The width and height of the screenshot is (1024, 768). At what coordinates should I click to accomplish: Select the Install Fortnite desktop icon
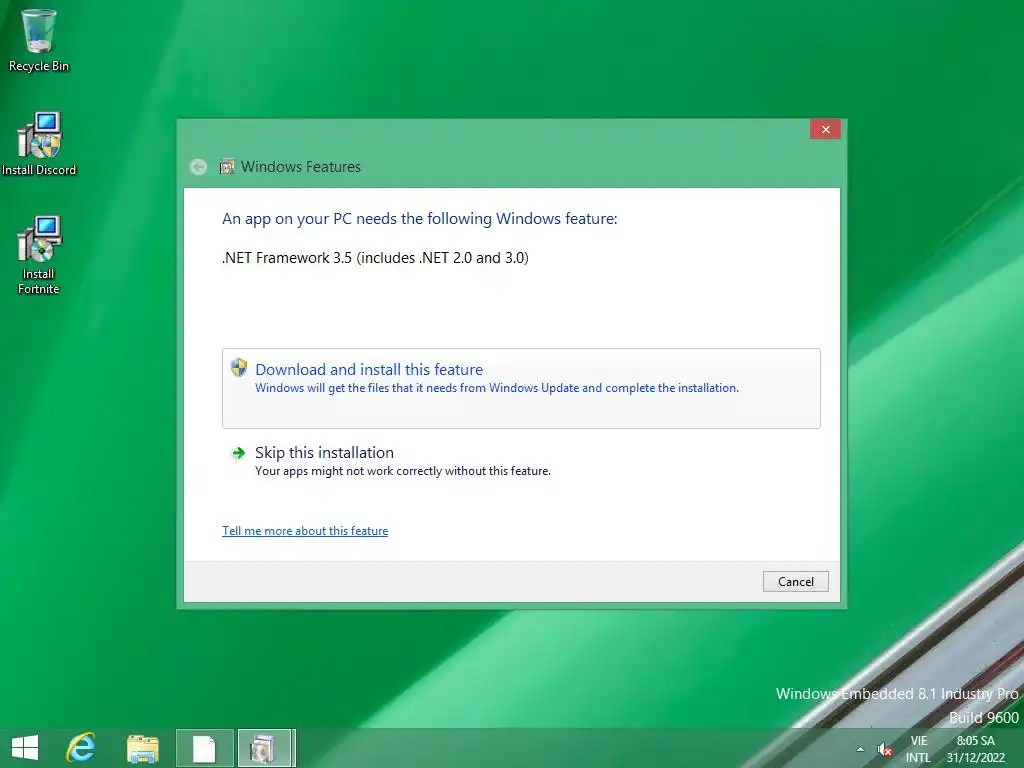(x=39, y=255)
